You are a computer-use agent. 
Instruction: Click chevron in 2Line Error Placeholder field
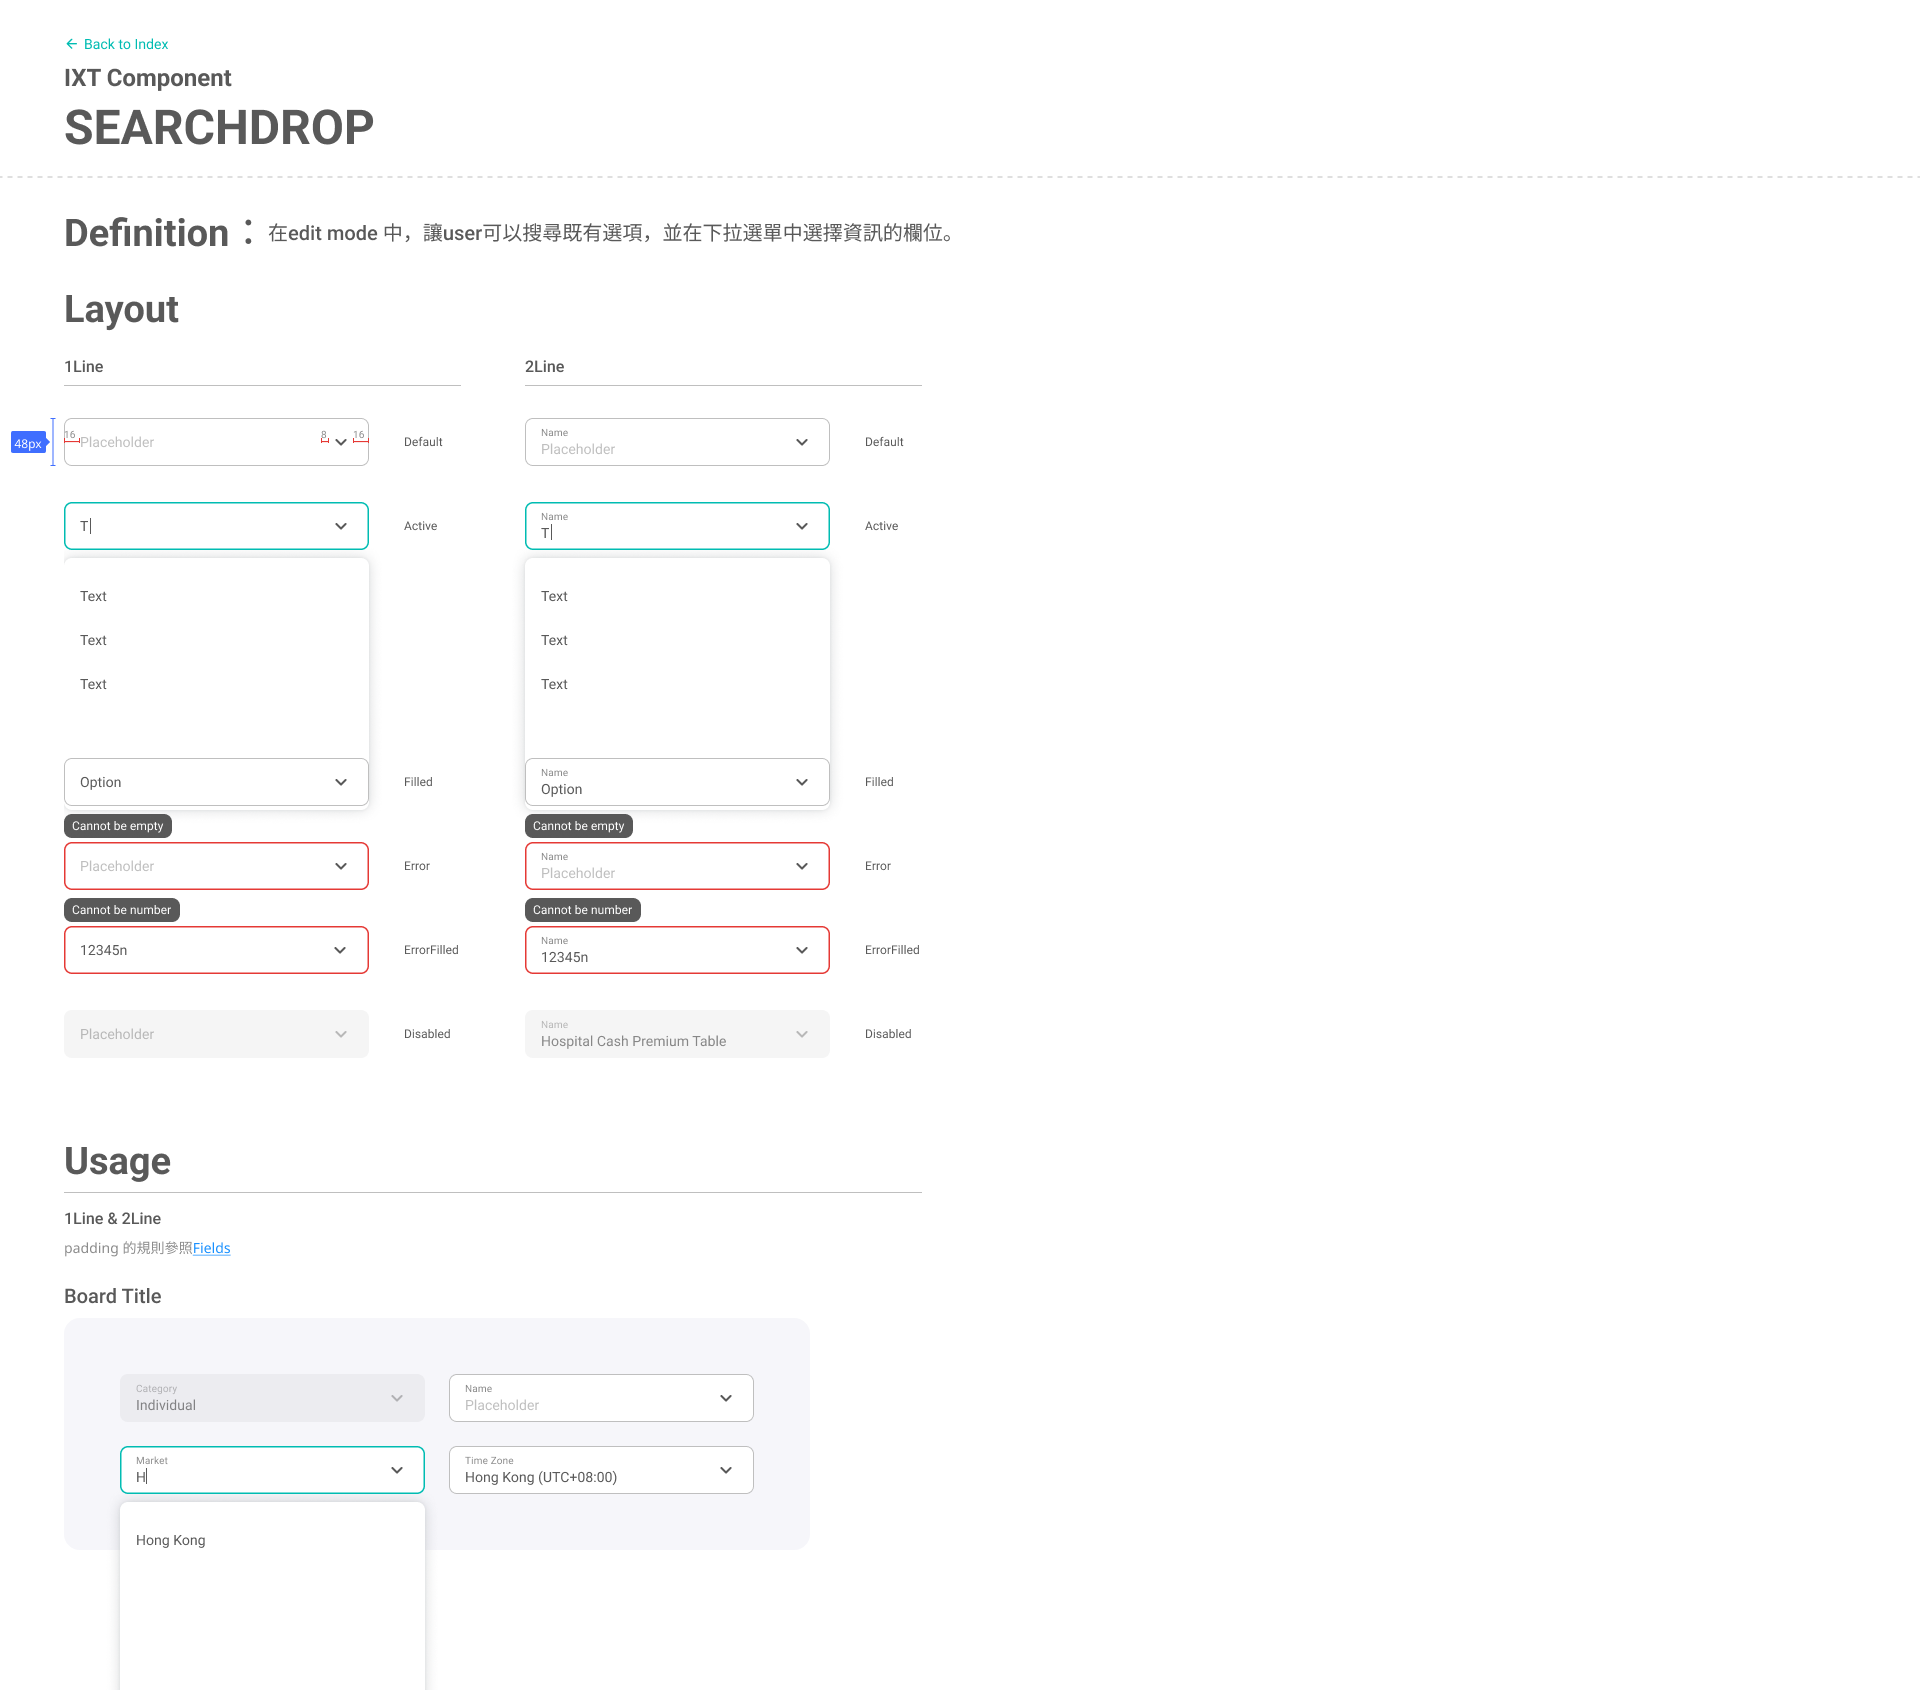(x=802, y=866)
